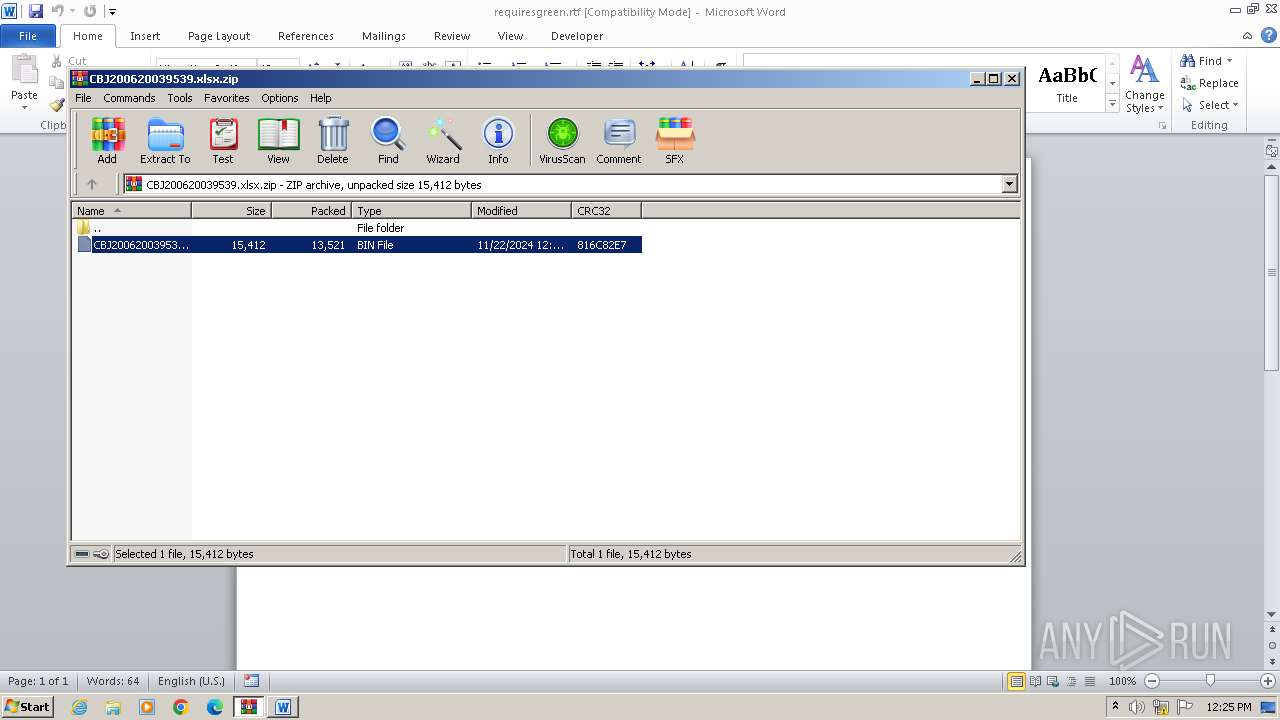Show hidden tray icons arrow

point(1116,707)
